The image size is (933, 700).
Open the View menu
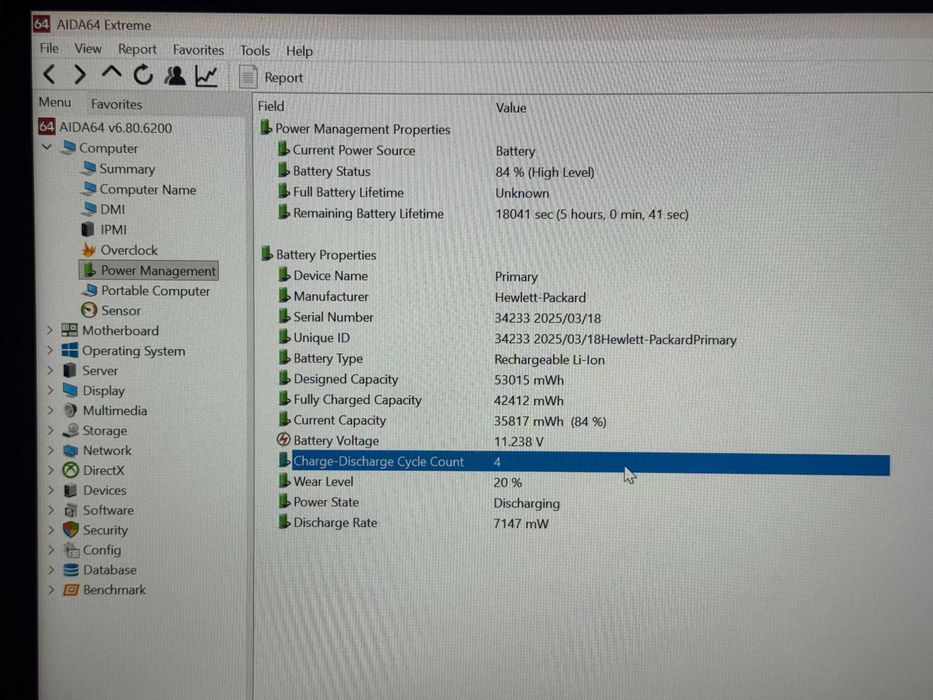(88, 49)
